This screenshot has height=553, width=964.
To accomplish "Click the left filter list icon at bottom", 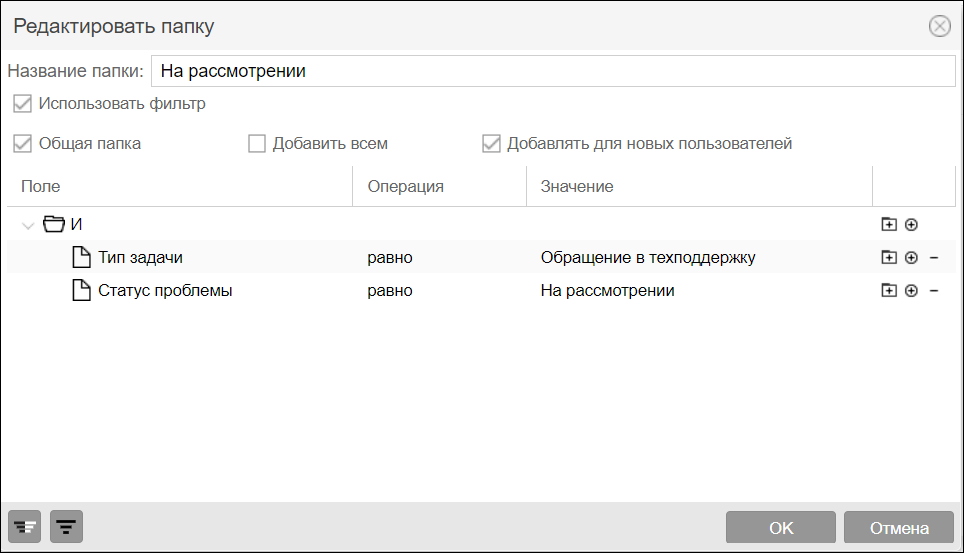I will pos(25,527).
